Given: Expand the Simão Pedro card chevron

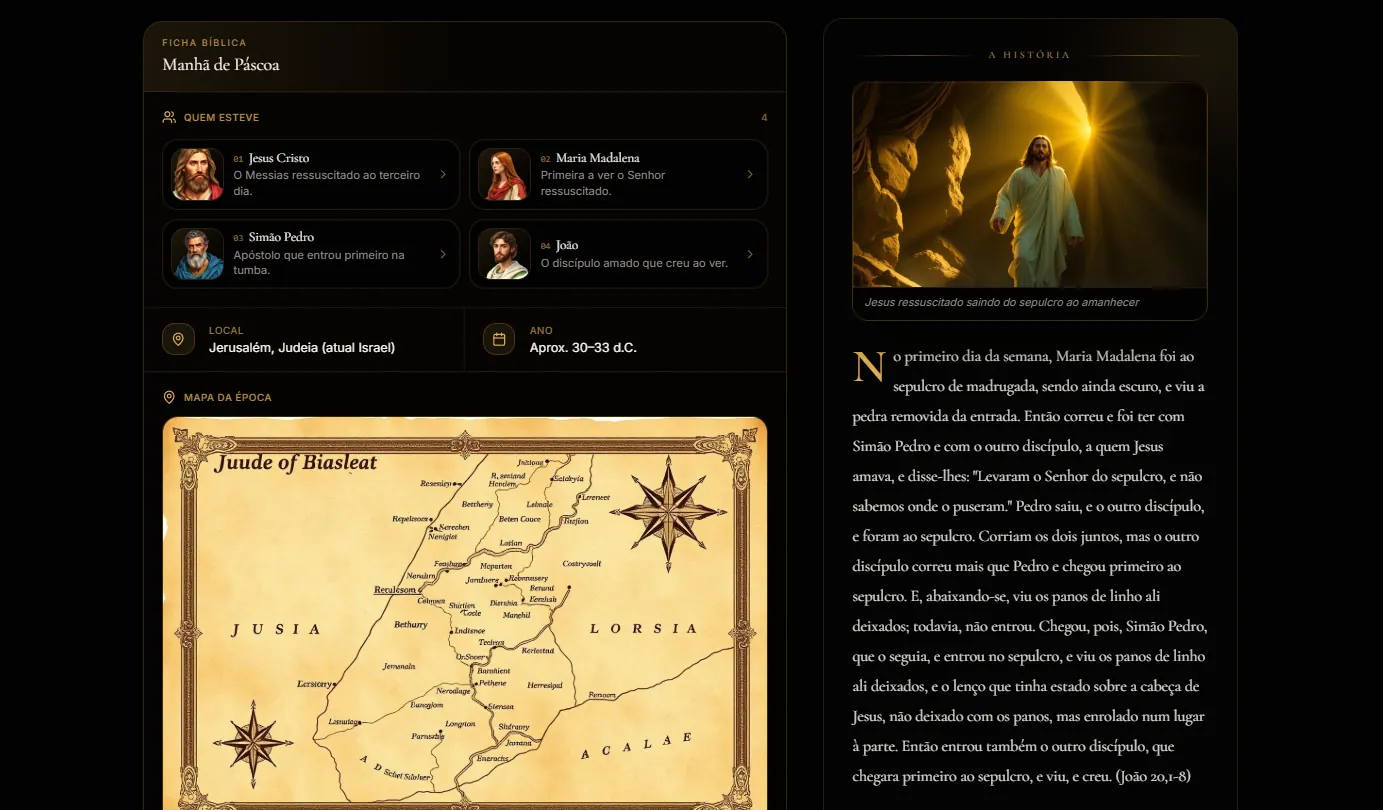Looking at the screenshot, I should point(443,254).
